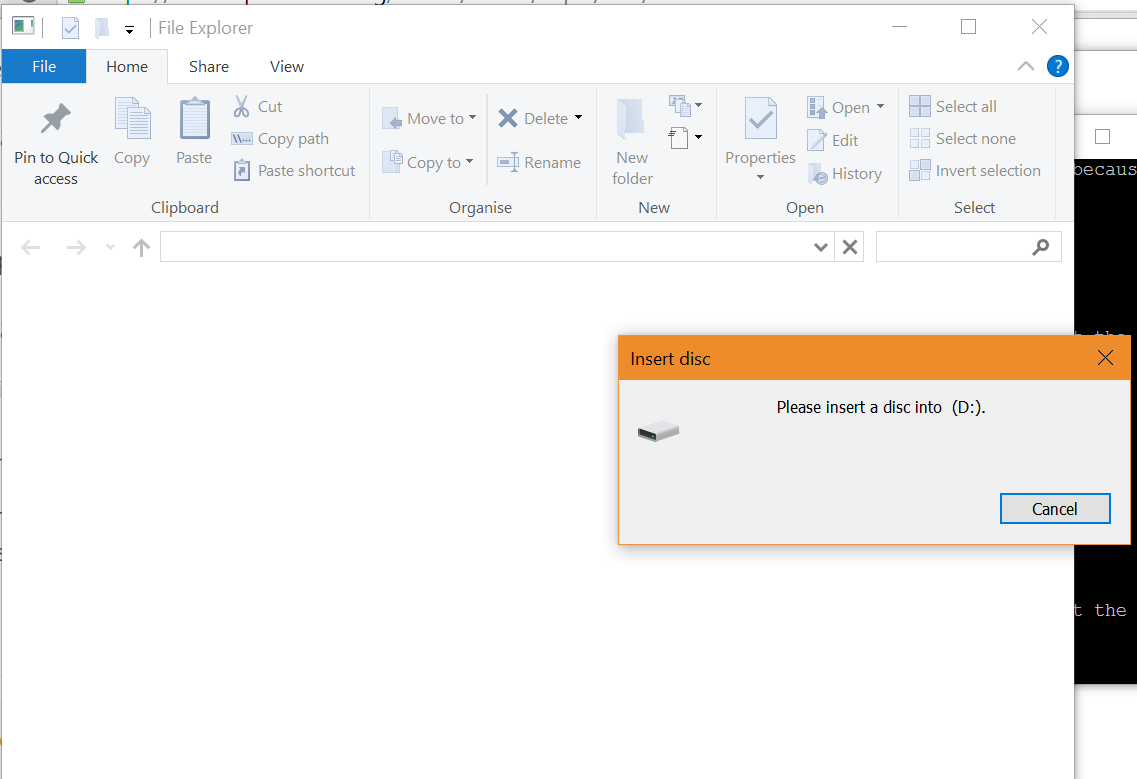Open Properties using the checkmark icon
Image resolution: width=1137 pixels, height=779 pixels.
click(760, 119)
